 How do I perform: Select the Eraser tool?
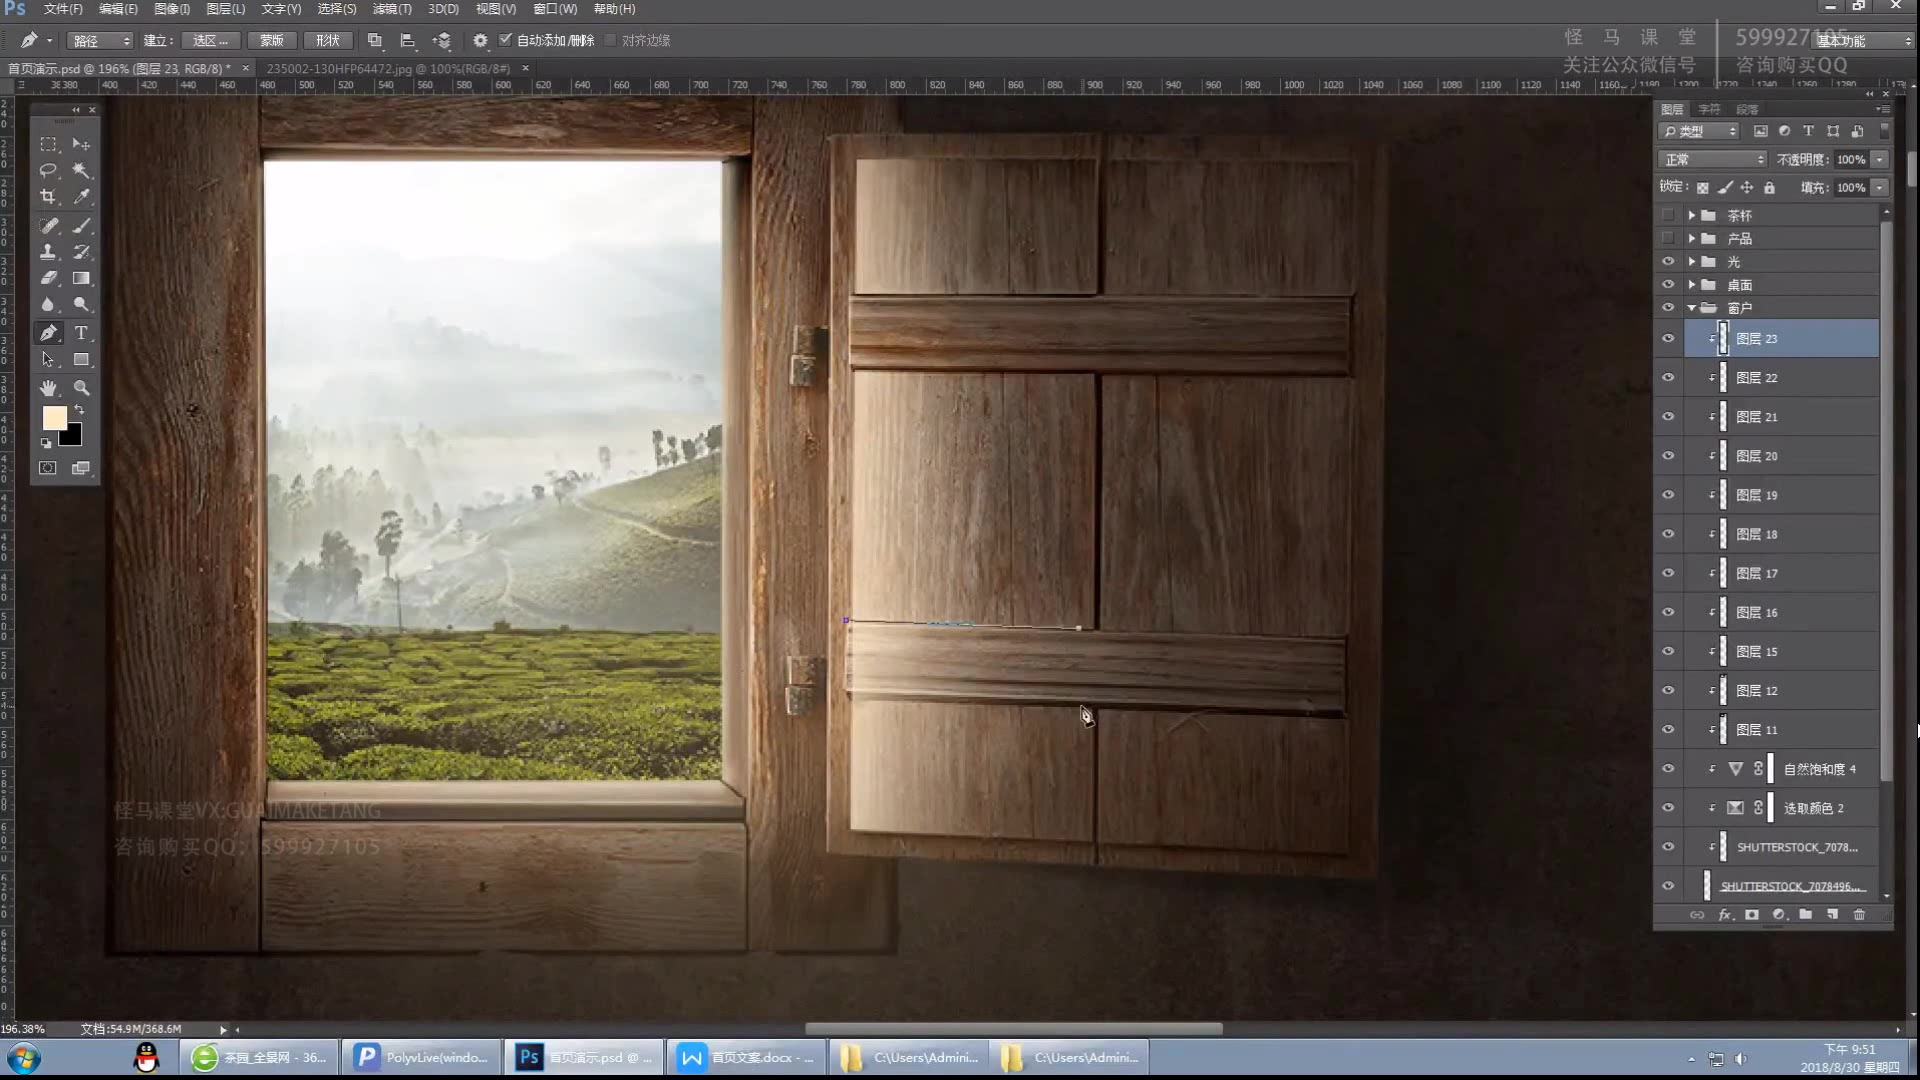48,278
